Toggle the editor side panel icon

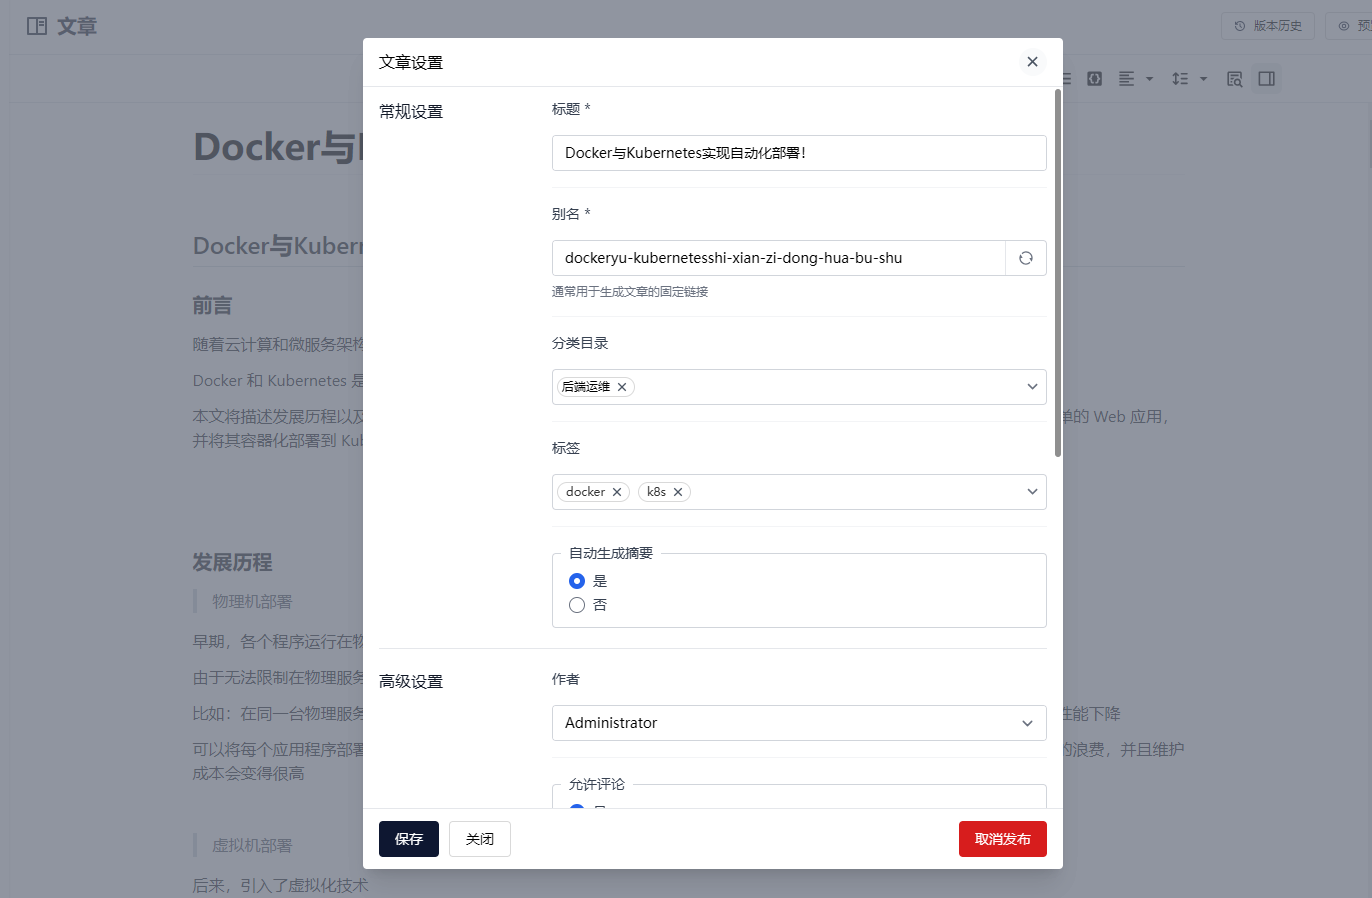[1267, 79]
